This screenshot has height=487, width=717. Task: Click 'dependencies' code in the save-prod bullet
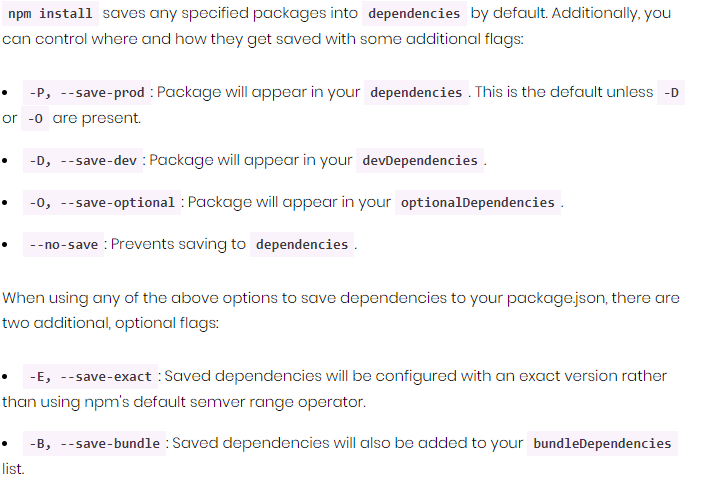(x=416, y=93)
